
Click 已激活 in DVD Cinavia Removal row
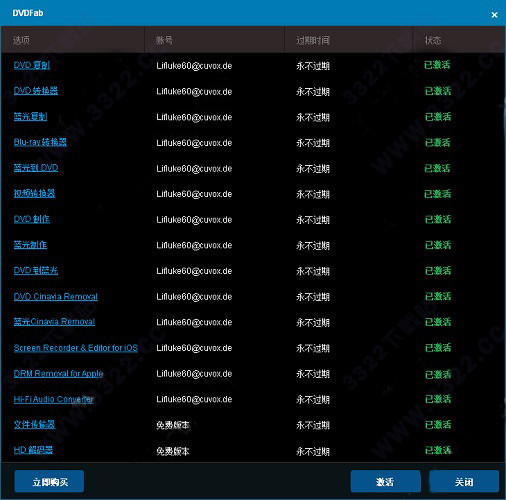438,296
